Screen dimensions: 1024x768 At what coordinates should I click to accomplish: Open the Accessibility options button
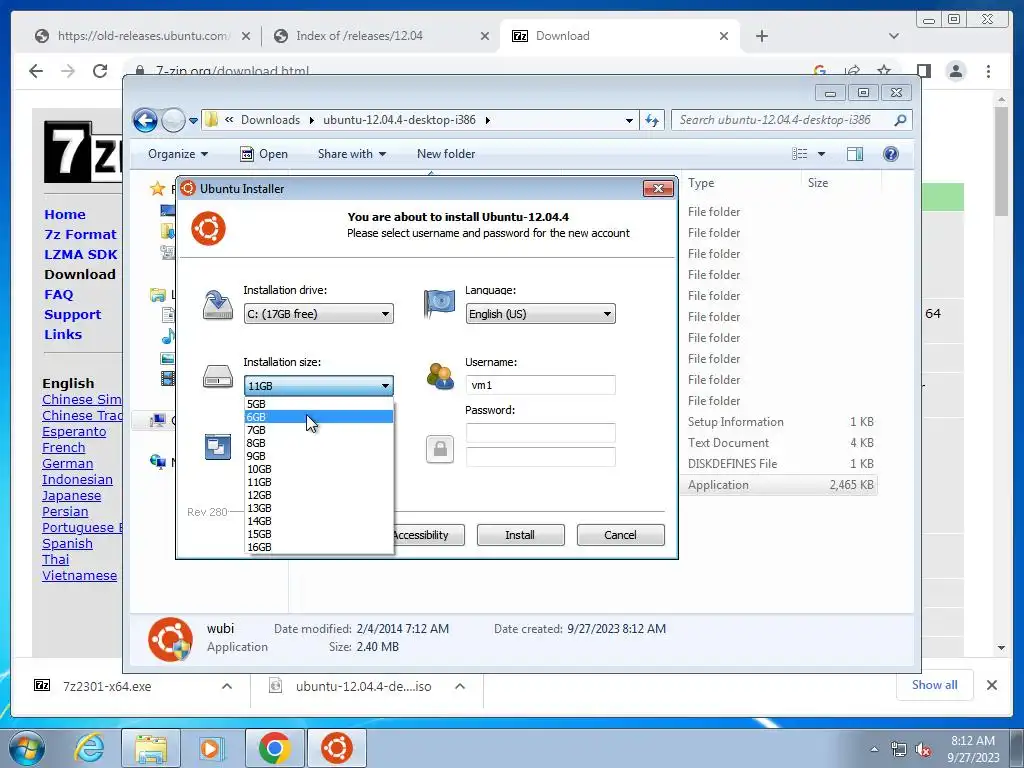coord(428,535)
